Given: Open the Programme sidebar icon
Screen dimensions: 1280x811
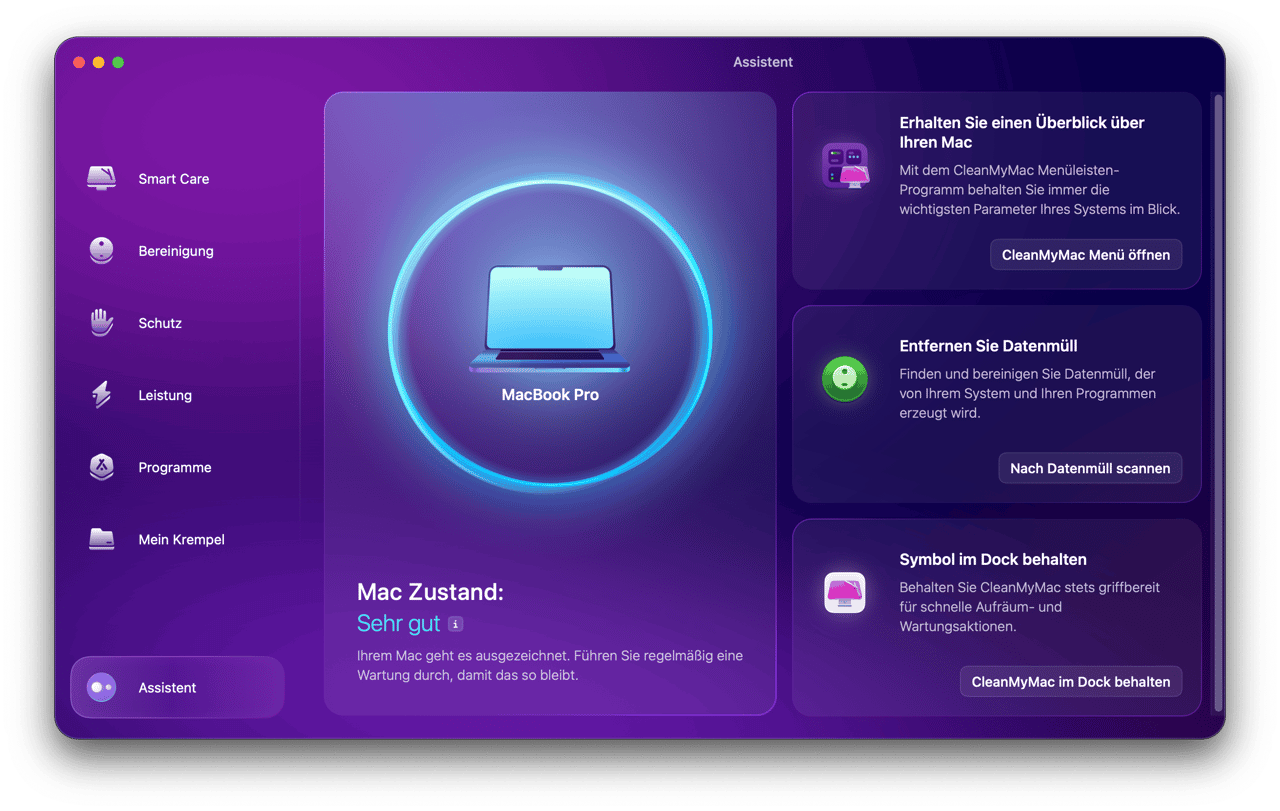Looking at the screenshot, I should 102,467.
